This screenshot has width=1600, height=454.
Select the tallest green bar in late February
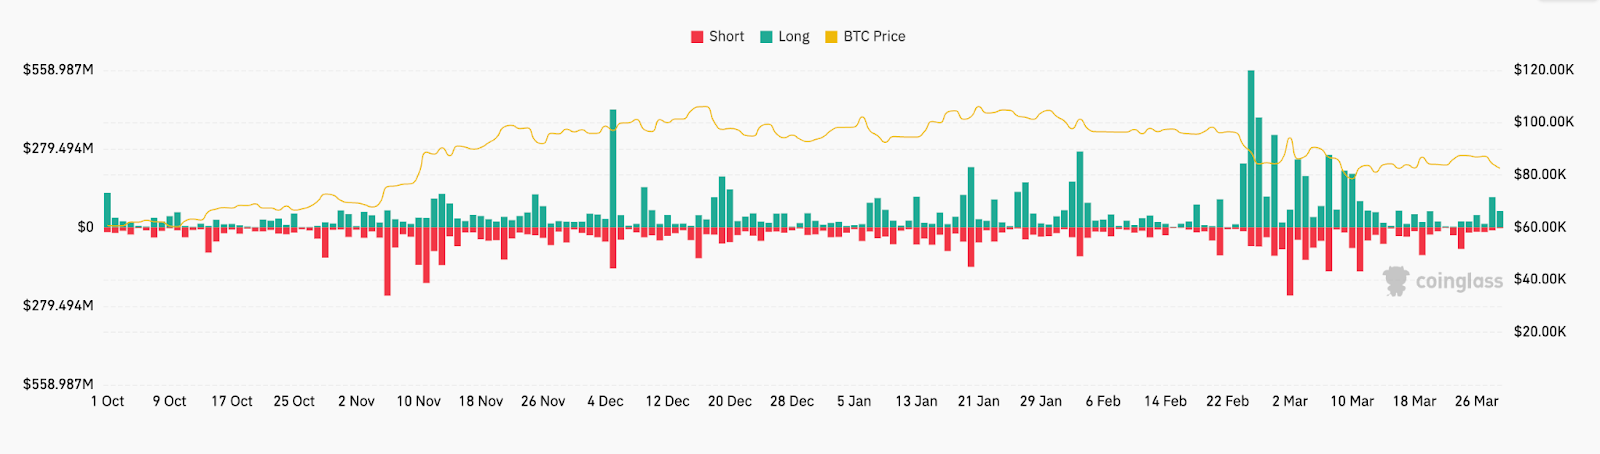tap(1250, 148)
